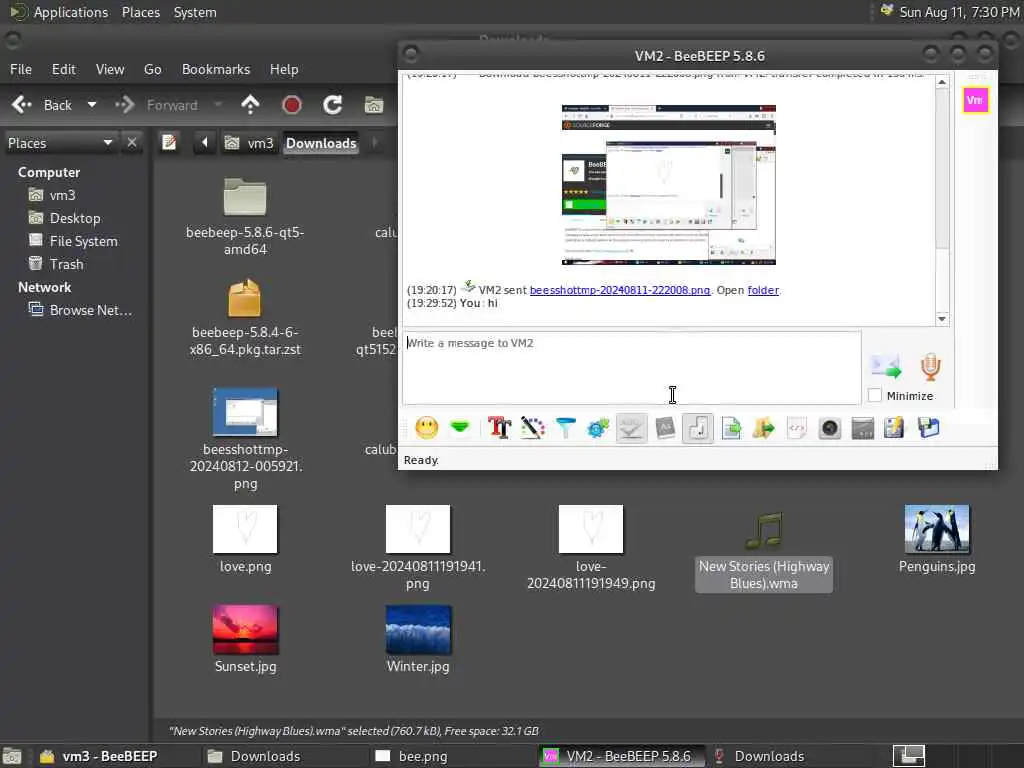Viewport: 1024px width, 768px height.
Task: Click the Back button in file manager
Action: (x=42, y=105)
